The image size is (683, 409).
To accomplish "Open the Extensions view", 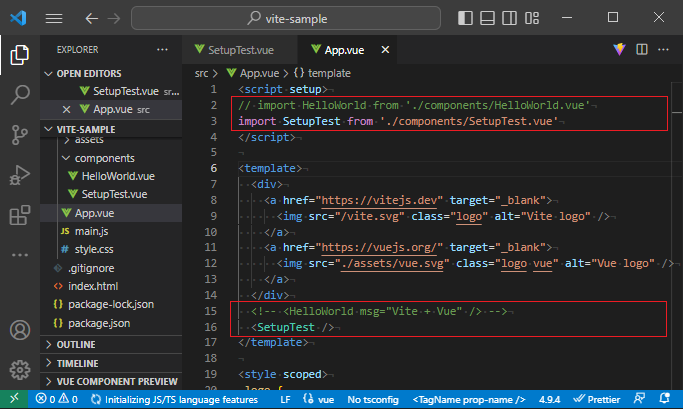I will pyautogui.click(x=20, y=215).
